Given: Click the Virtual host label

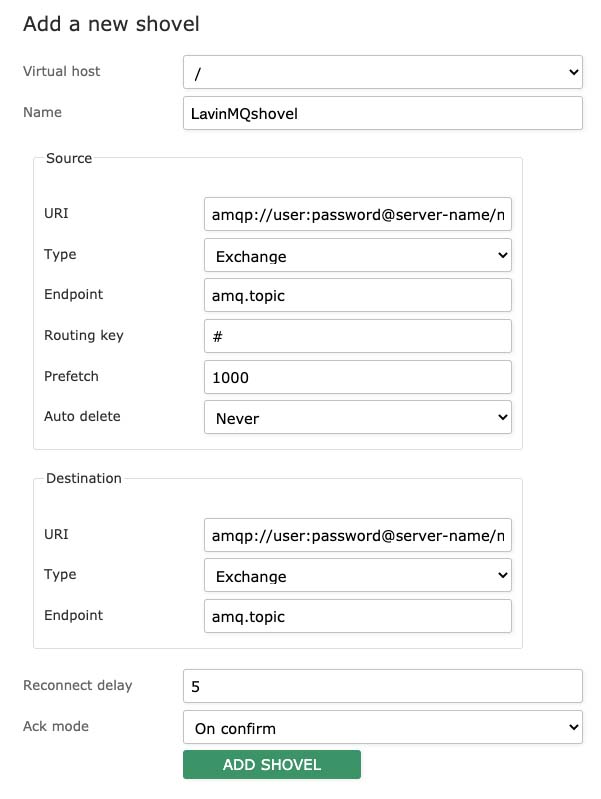Looking at the screenshot, I should click(x=62, y=72).
